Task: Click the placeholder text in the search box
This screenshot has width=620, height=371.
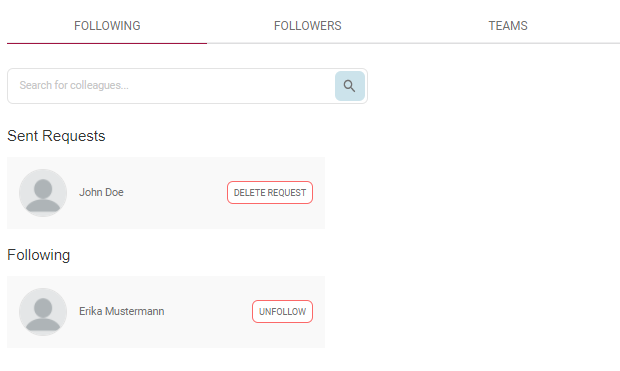Action: [x=74, y=85]
